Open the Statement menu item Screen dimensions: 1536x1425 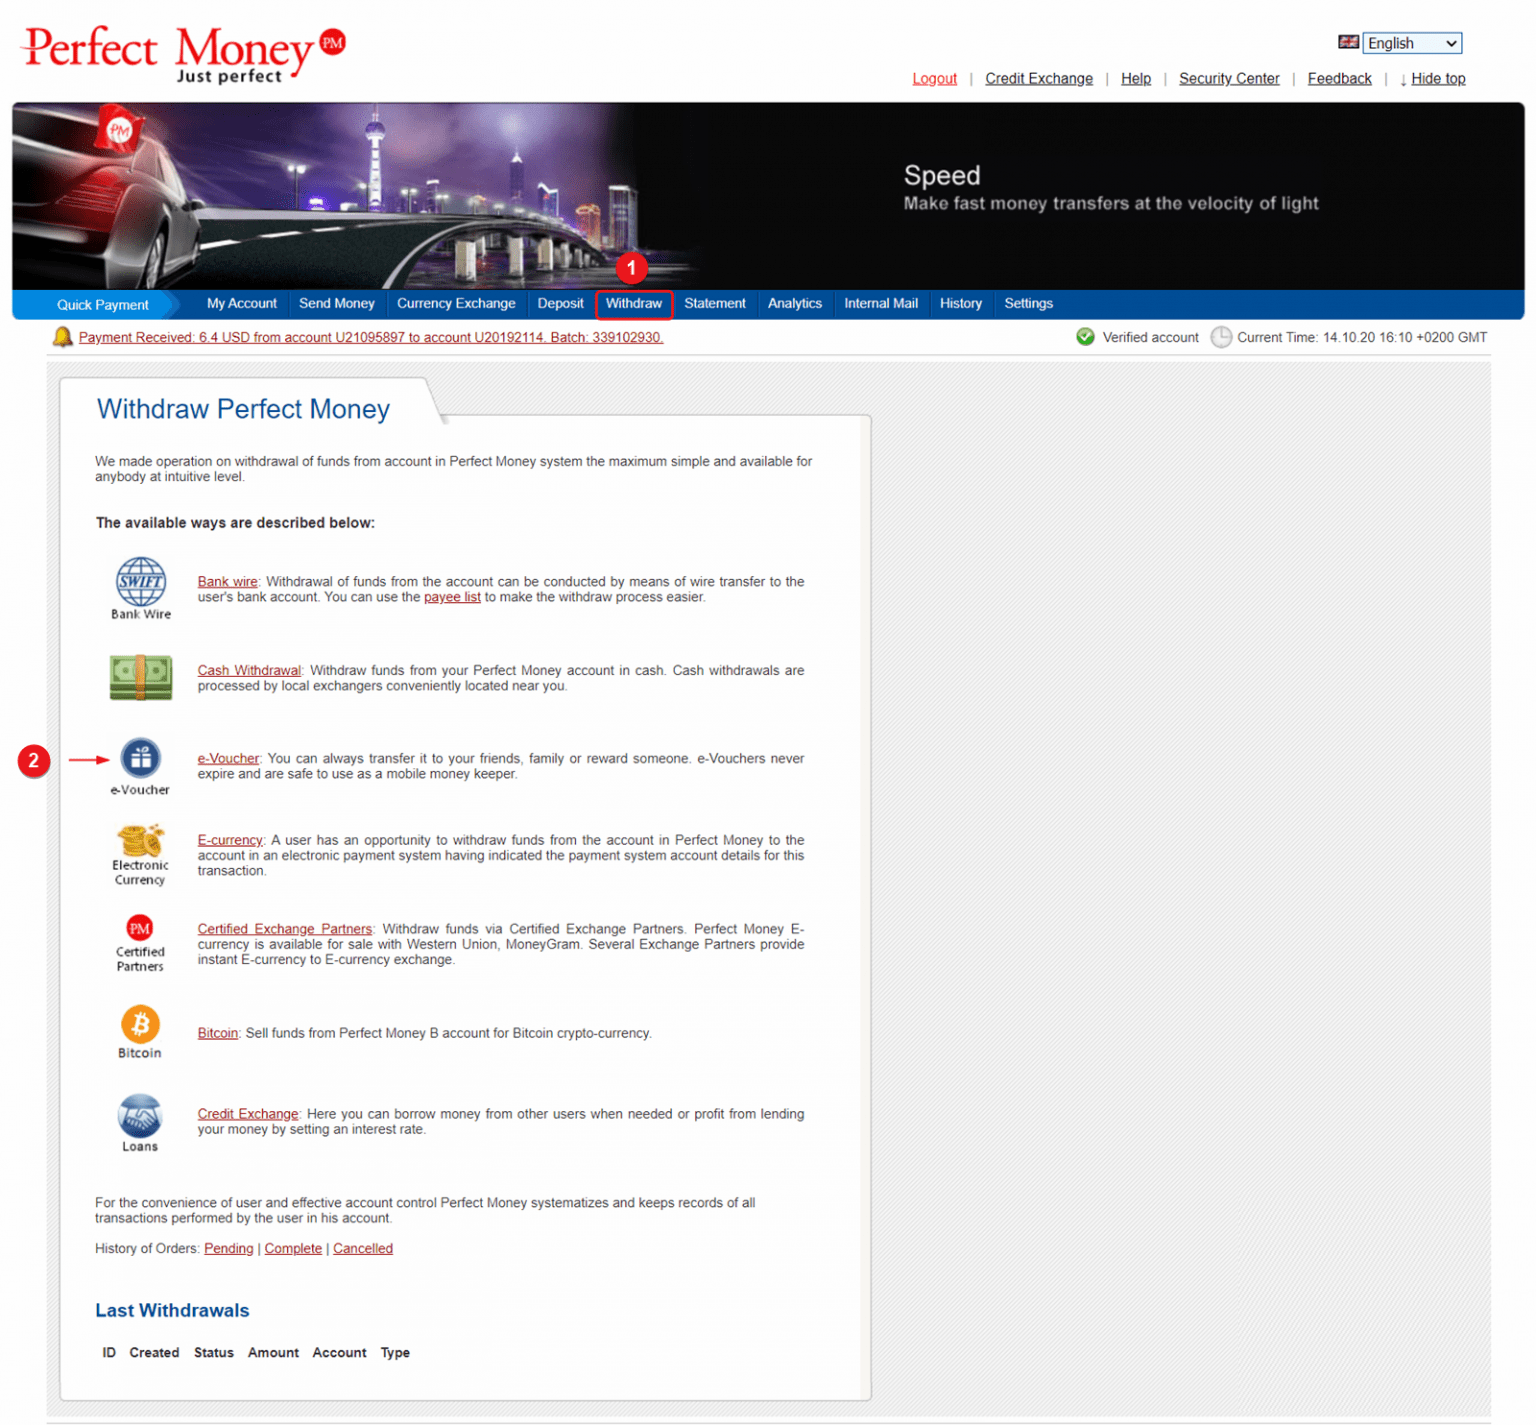(715, 303)
